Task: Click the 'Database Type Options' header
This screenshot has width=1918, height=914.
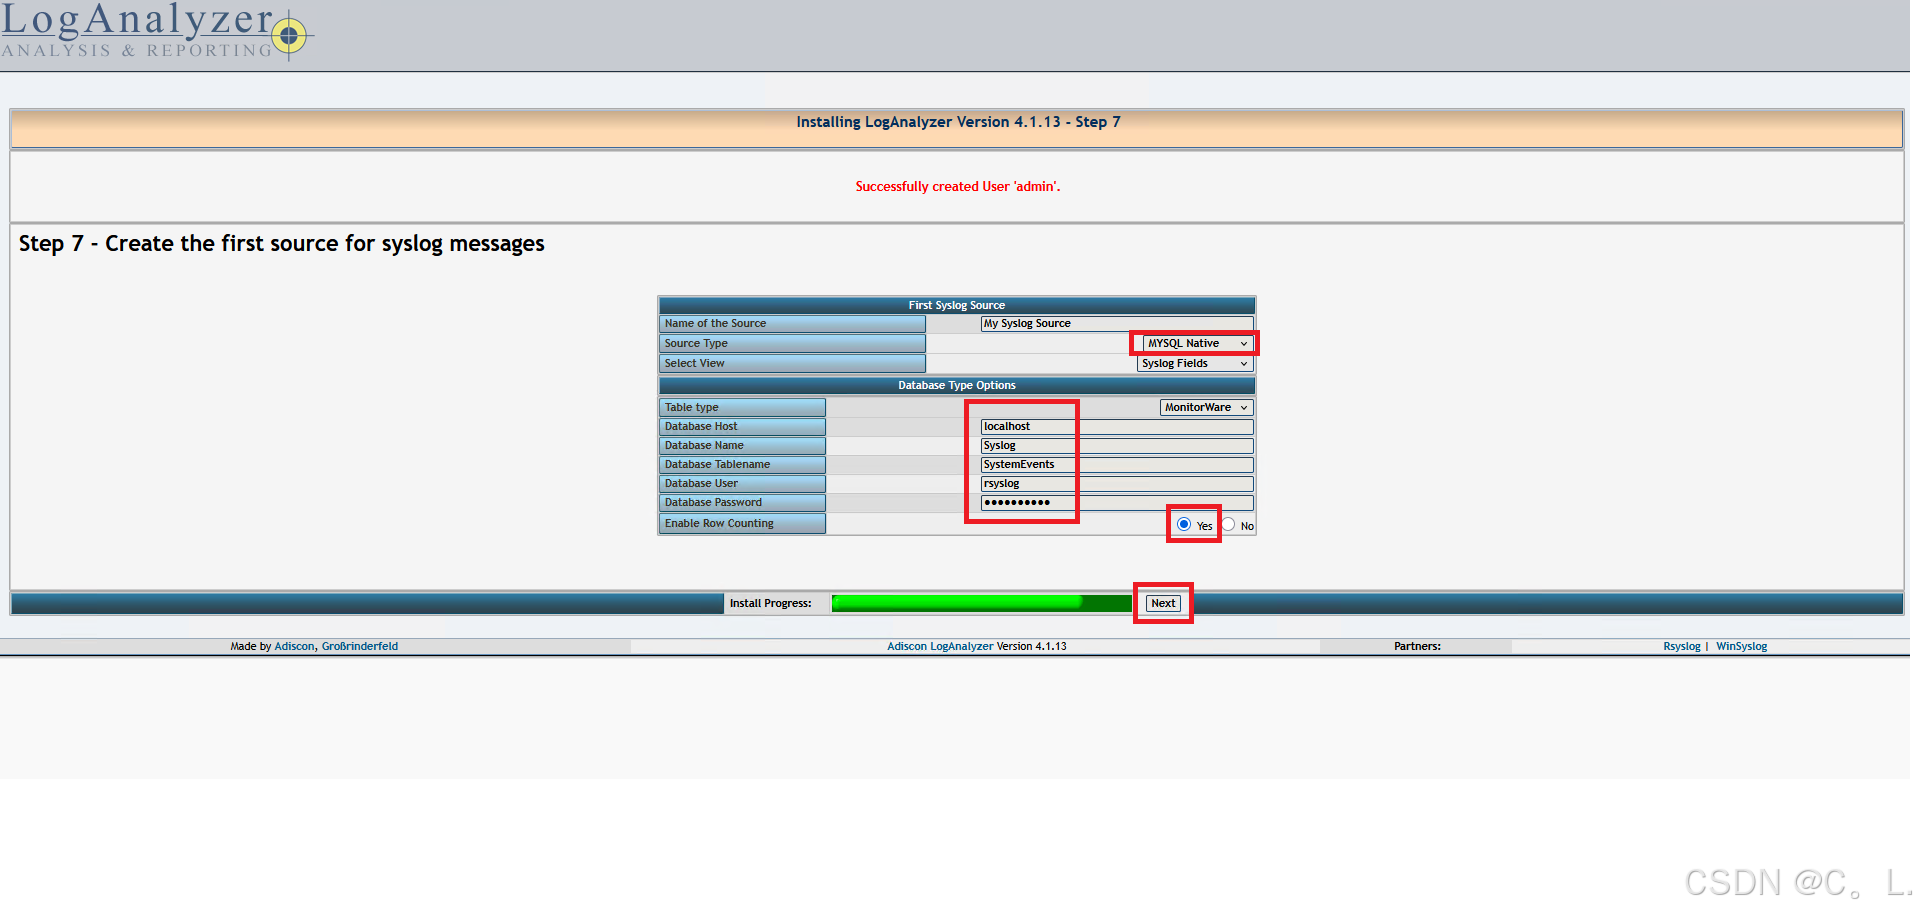Action: [x=957, y=386]
